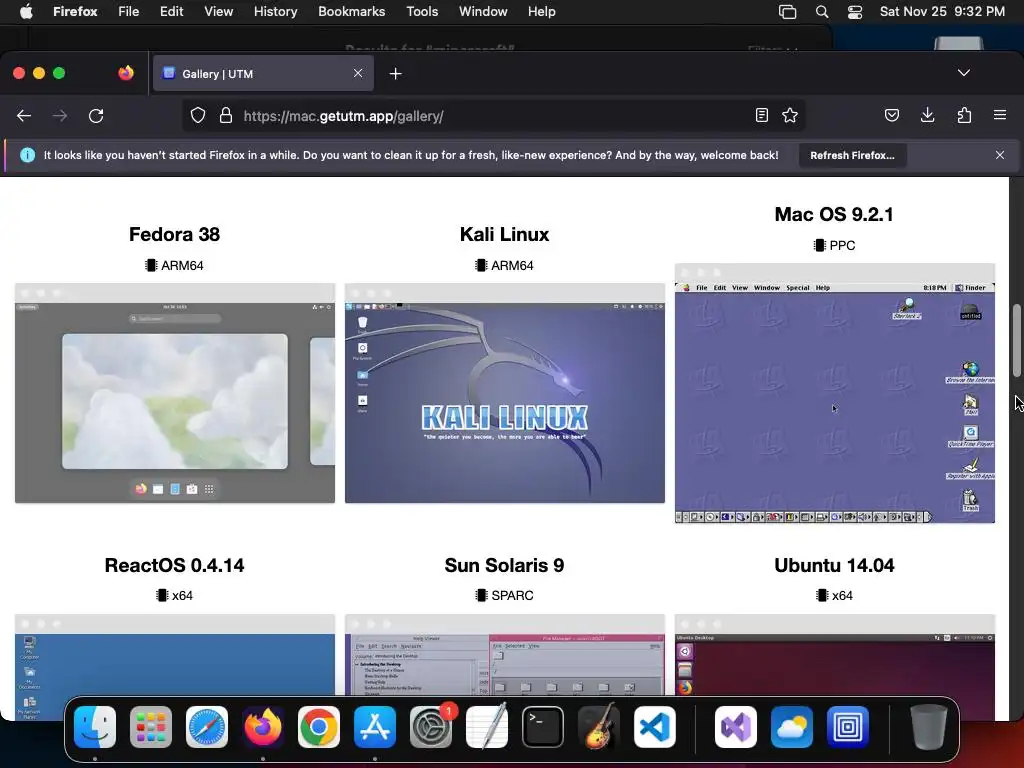Open Mac OS 9.2.1 gallery entry

(834, 214)
